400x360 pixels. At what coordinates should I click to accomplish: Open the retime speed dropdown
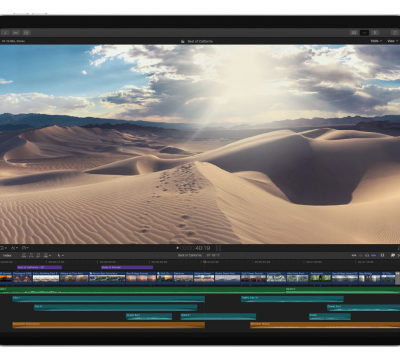pyautogui.click(x=25, y=248)
